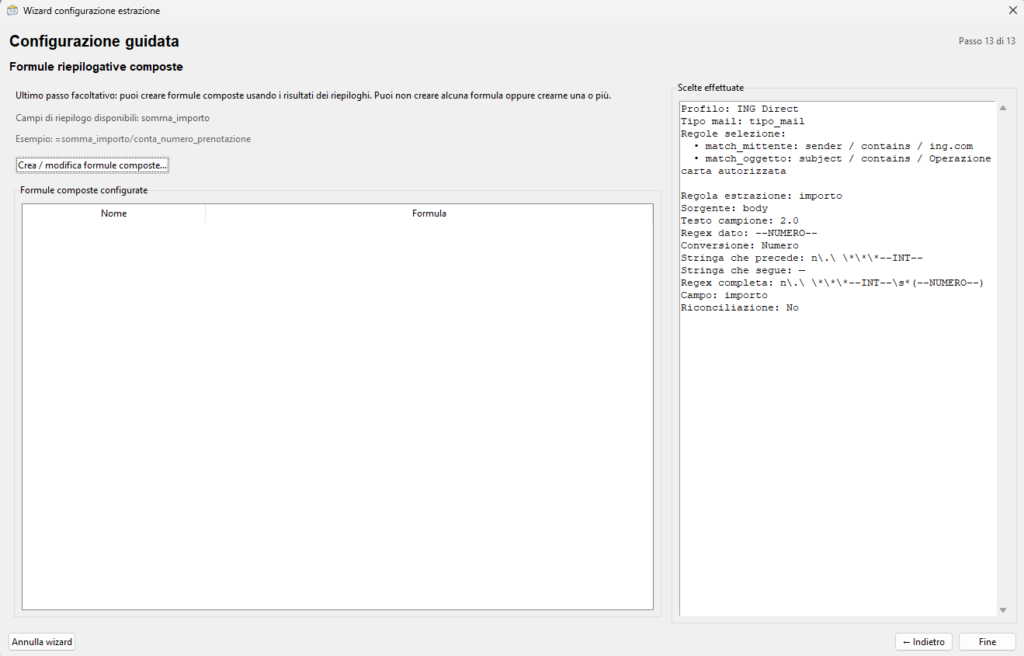Click the 'Campo: importo' line
This screenshot has height=656, width=1024.
[724, 295]
